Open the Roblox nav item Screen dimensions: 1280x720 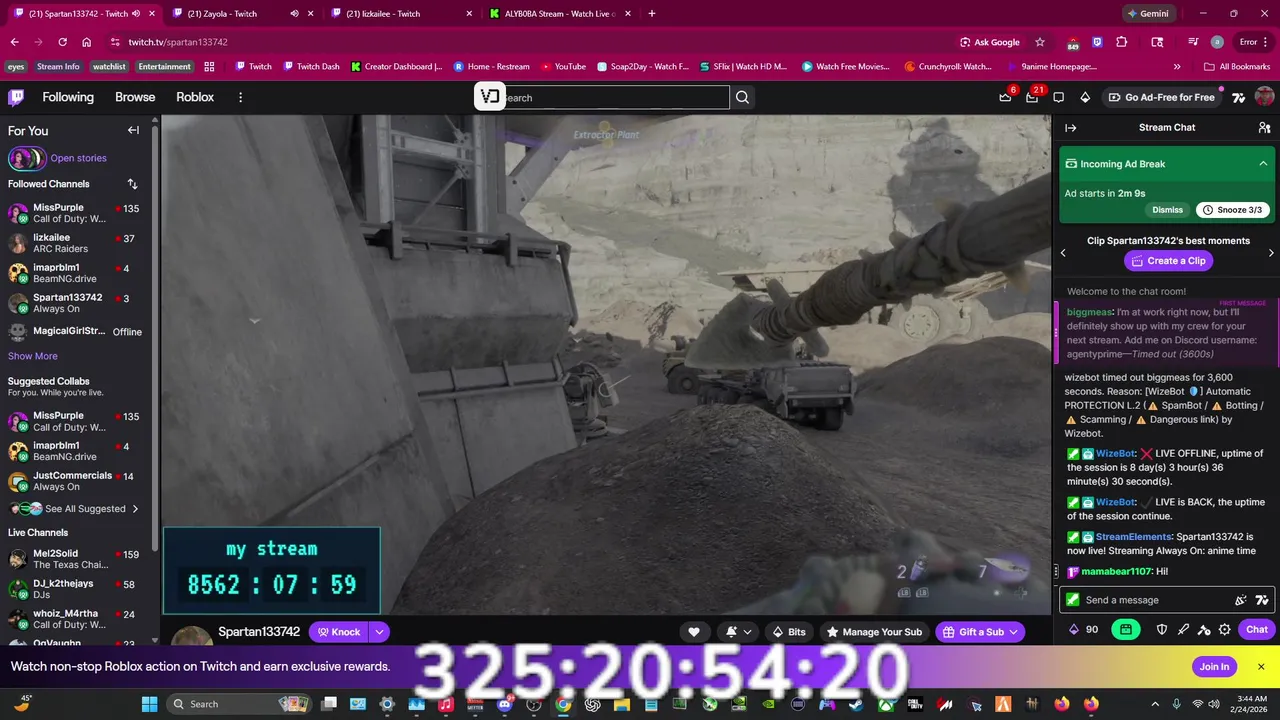click(195, 97)
